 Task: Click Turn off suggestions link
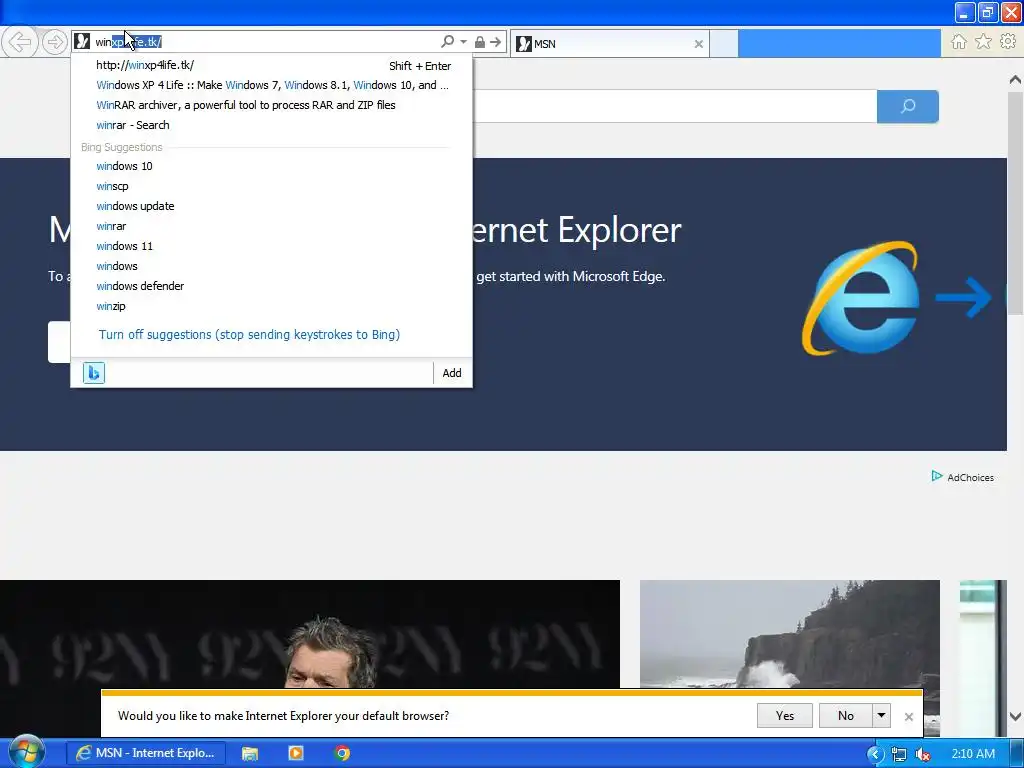pos(249,334)
